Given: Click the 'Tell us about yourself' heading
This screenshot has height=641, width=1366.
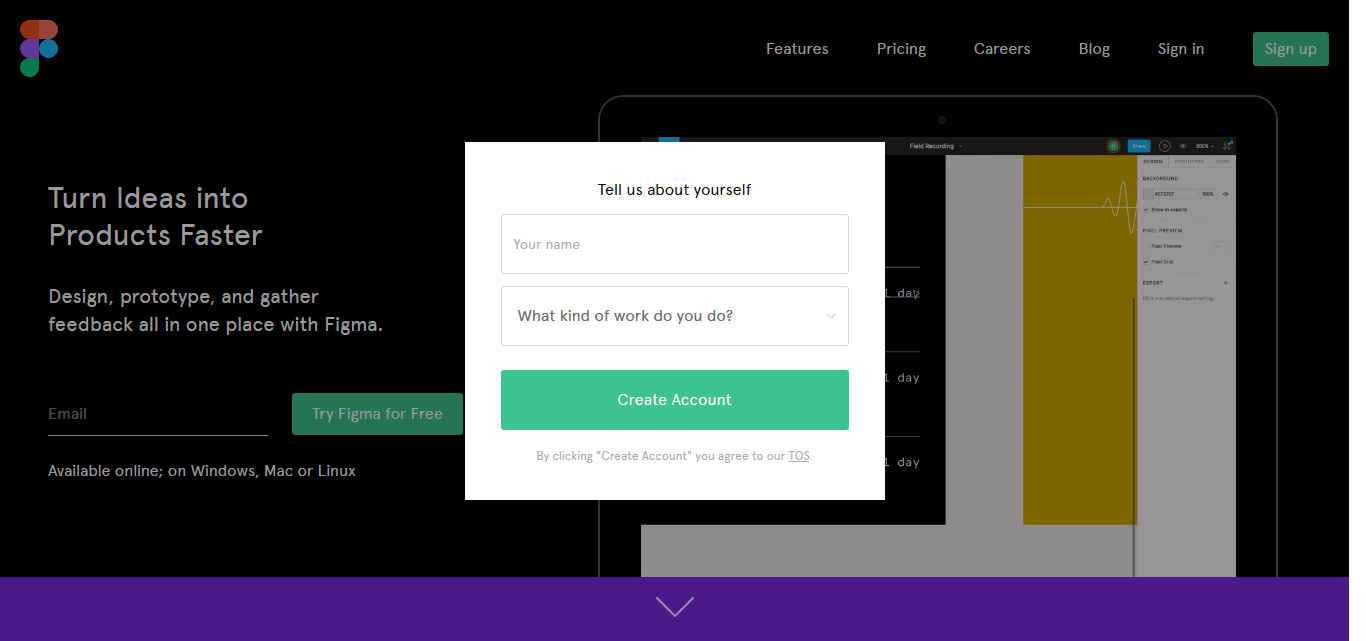Looking at the screenshot, I should pos(674,190).
